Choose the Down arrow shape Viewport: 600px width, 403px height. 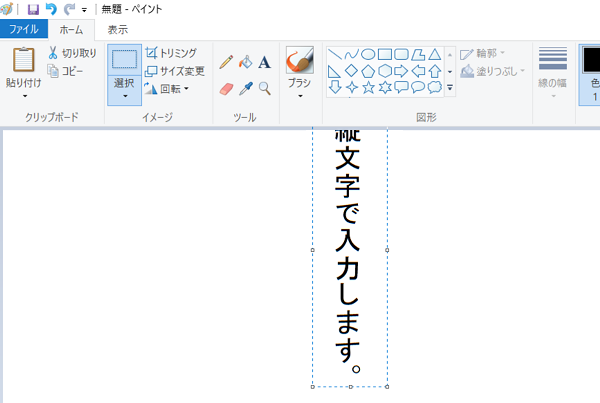pos(335,87)
